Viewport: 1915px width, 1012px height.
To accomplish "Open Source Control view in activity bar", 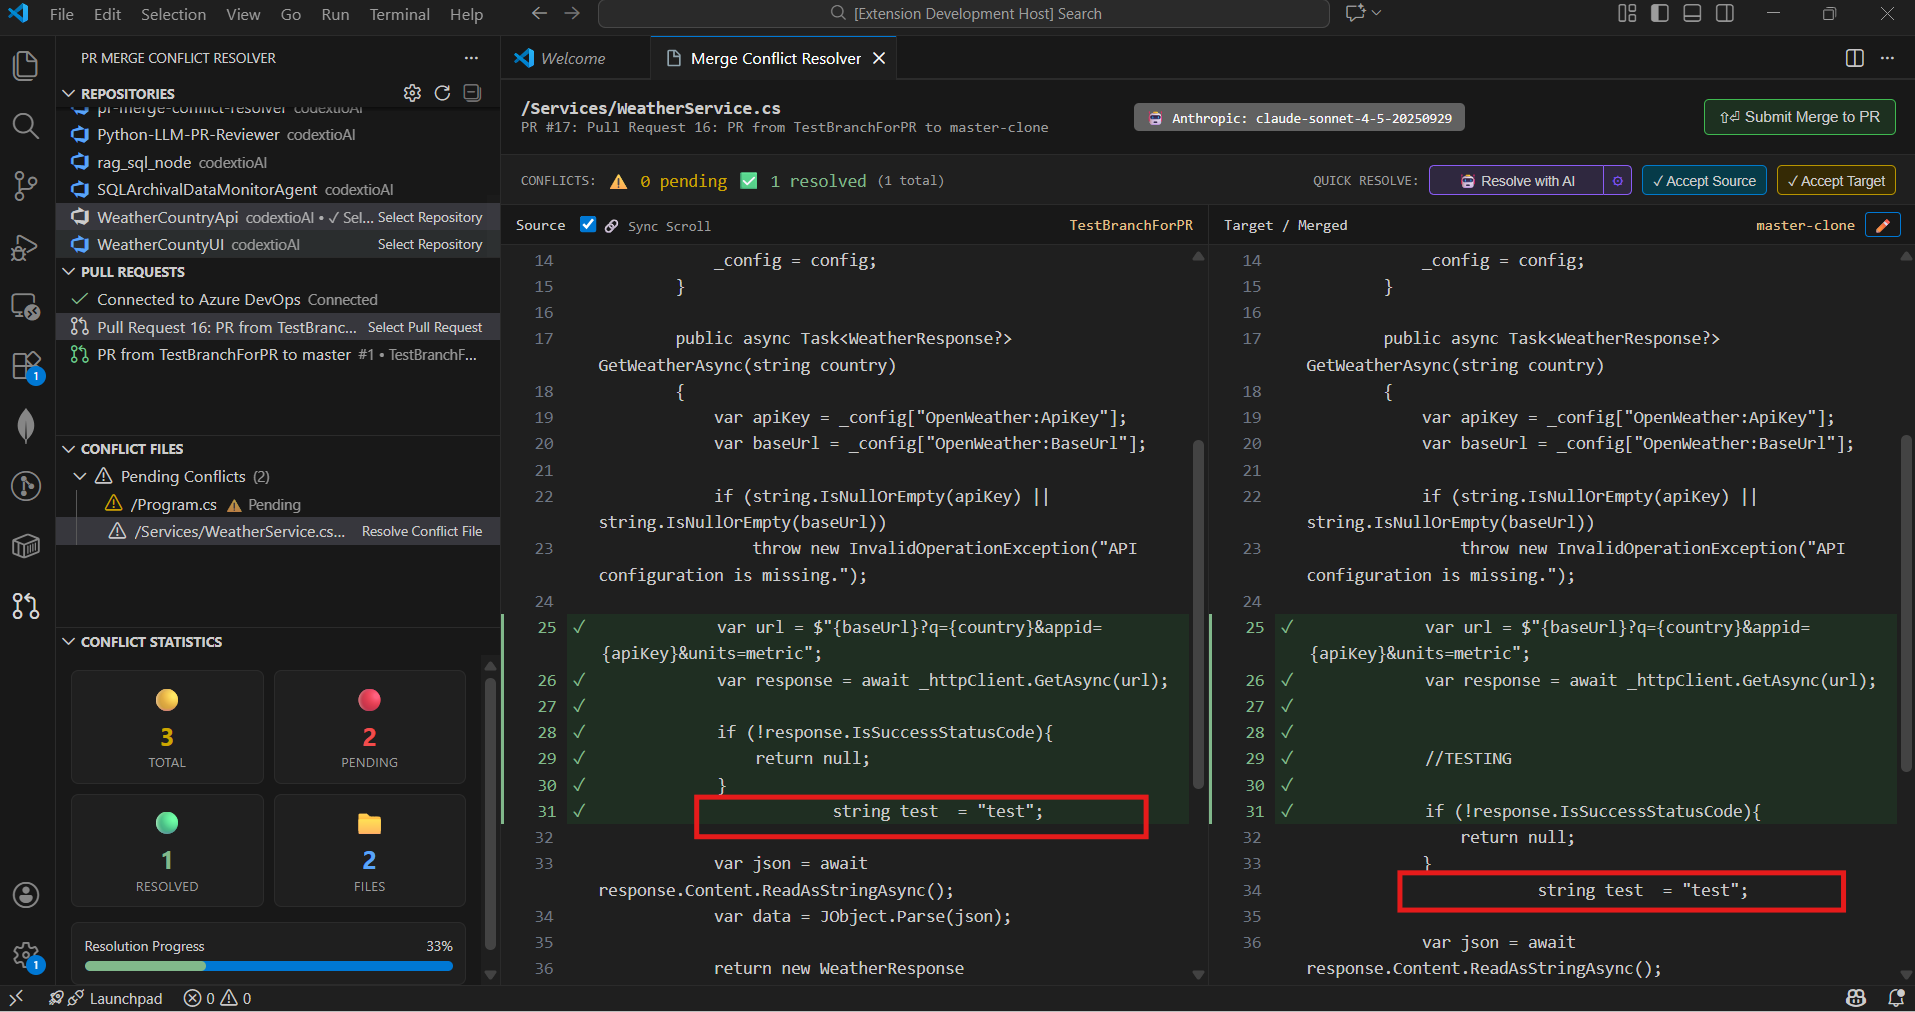I will 25,186.
